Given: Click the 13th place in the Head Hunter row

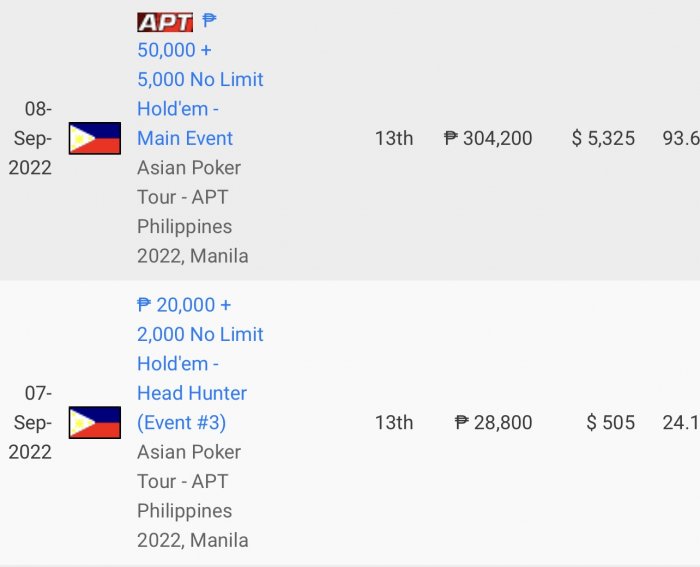Looking at the screenshot, I should click(394, 423).
